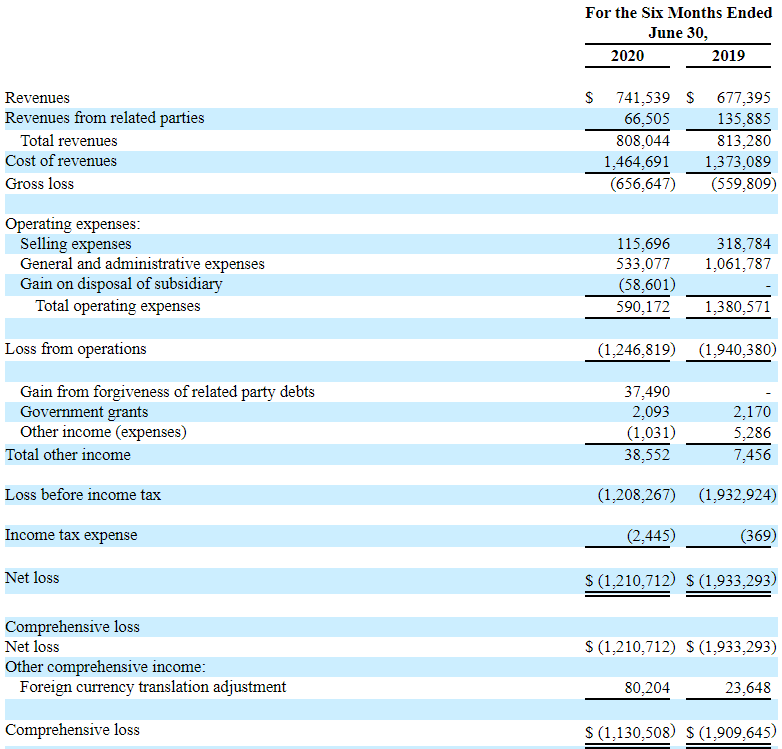
Task: Select the 'Loss from operations' label
Action: 75,349
